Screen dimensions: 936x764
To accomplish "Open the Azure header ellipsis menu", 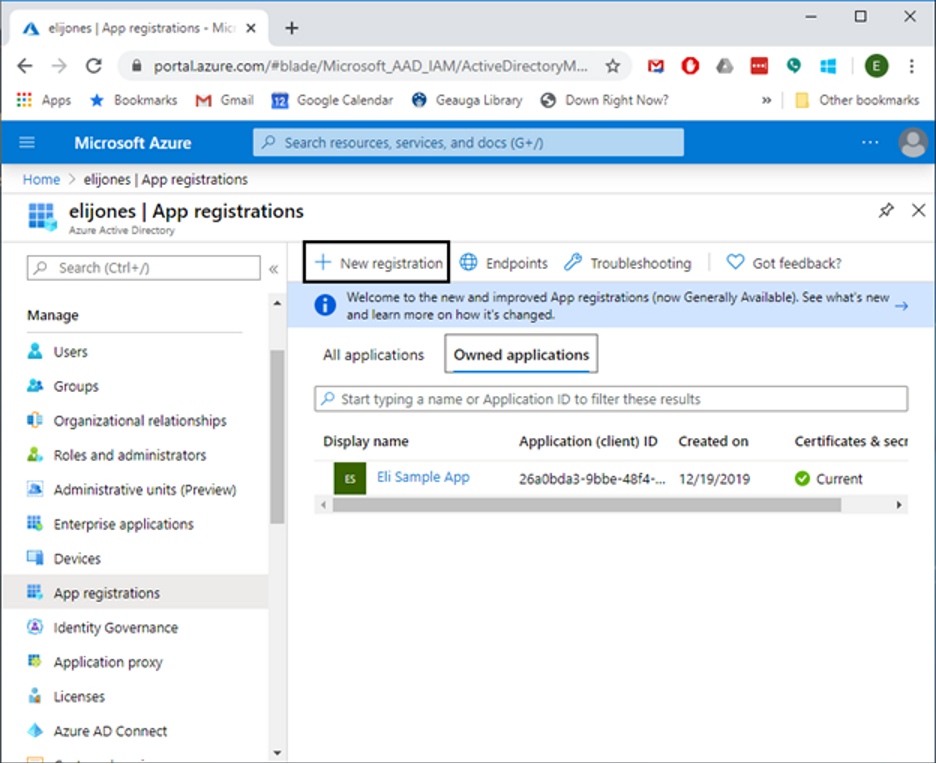I will (871, 143).
